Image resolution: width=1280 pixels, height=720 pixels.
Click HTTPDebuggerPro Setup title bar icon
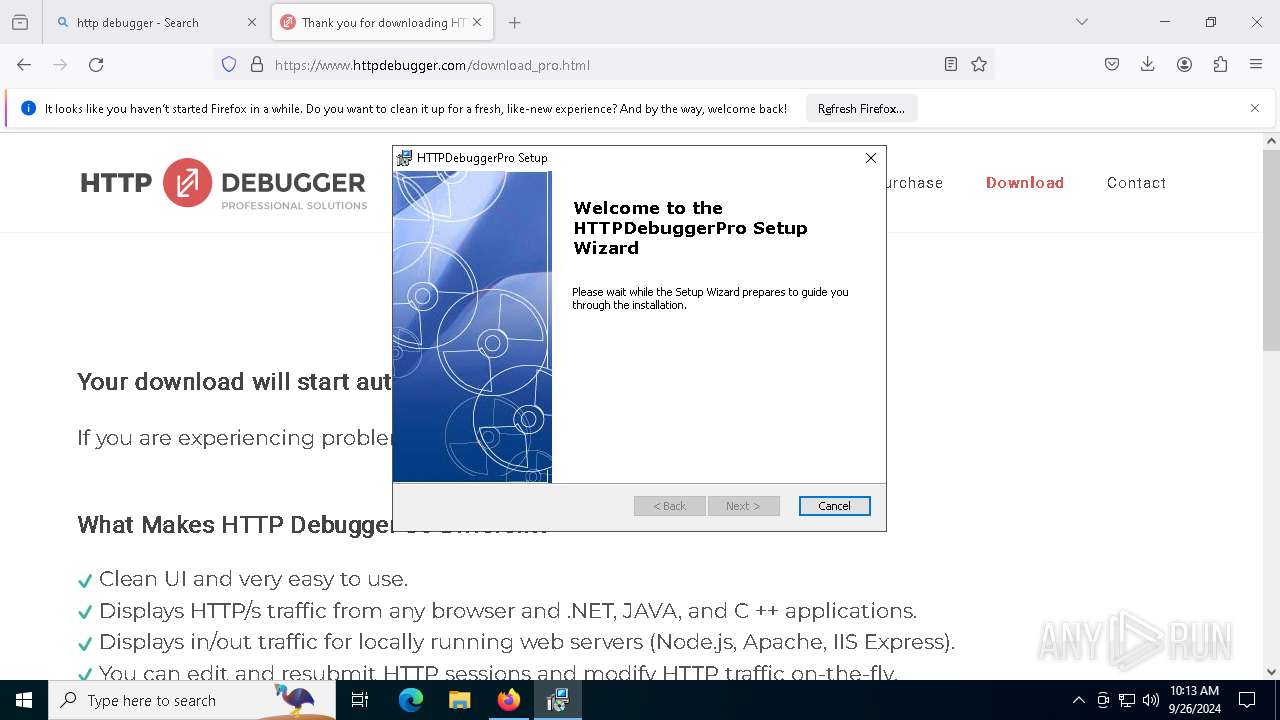tap(404, 158)
